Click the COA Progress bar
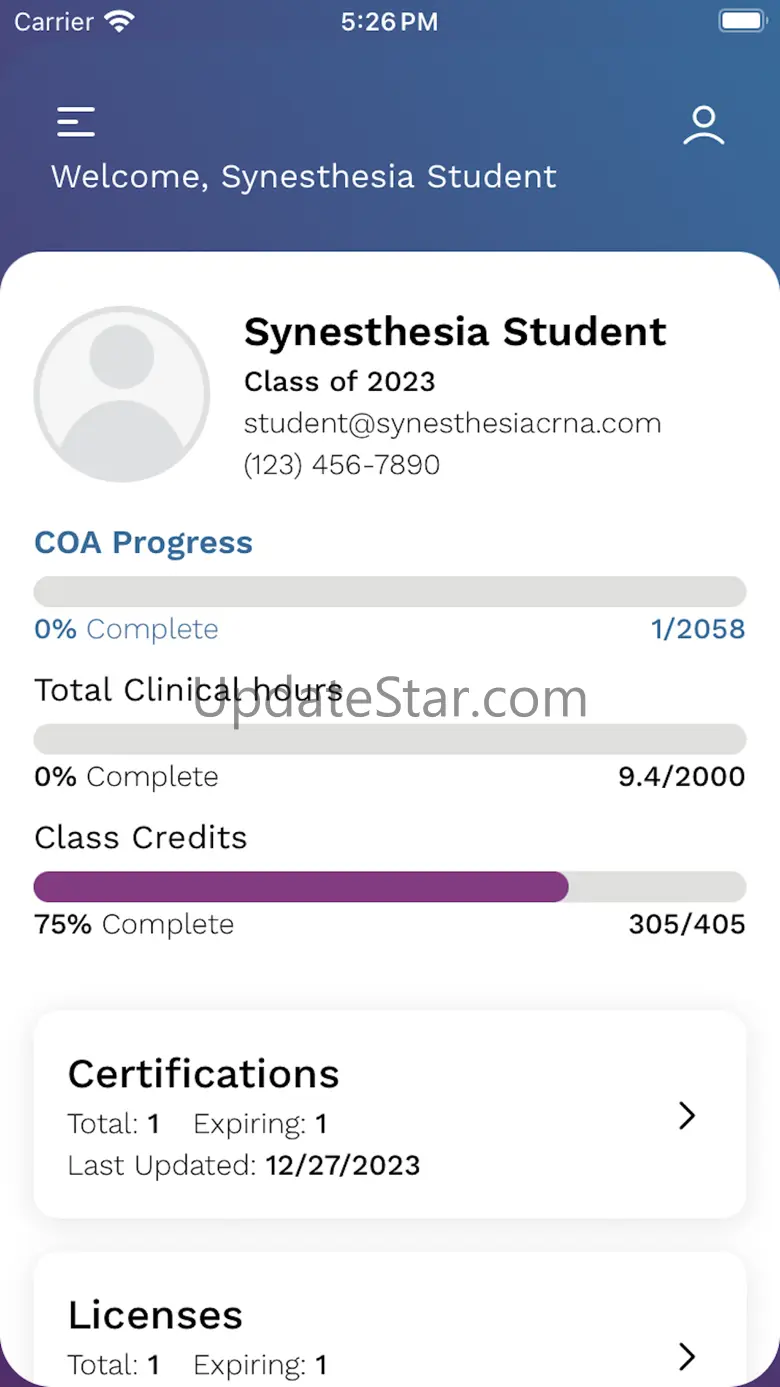The width and height of the screenshot is (780, 1387). [x=390, y=592]
